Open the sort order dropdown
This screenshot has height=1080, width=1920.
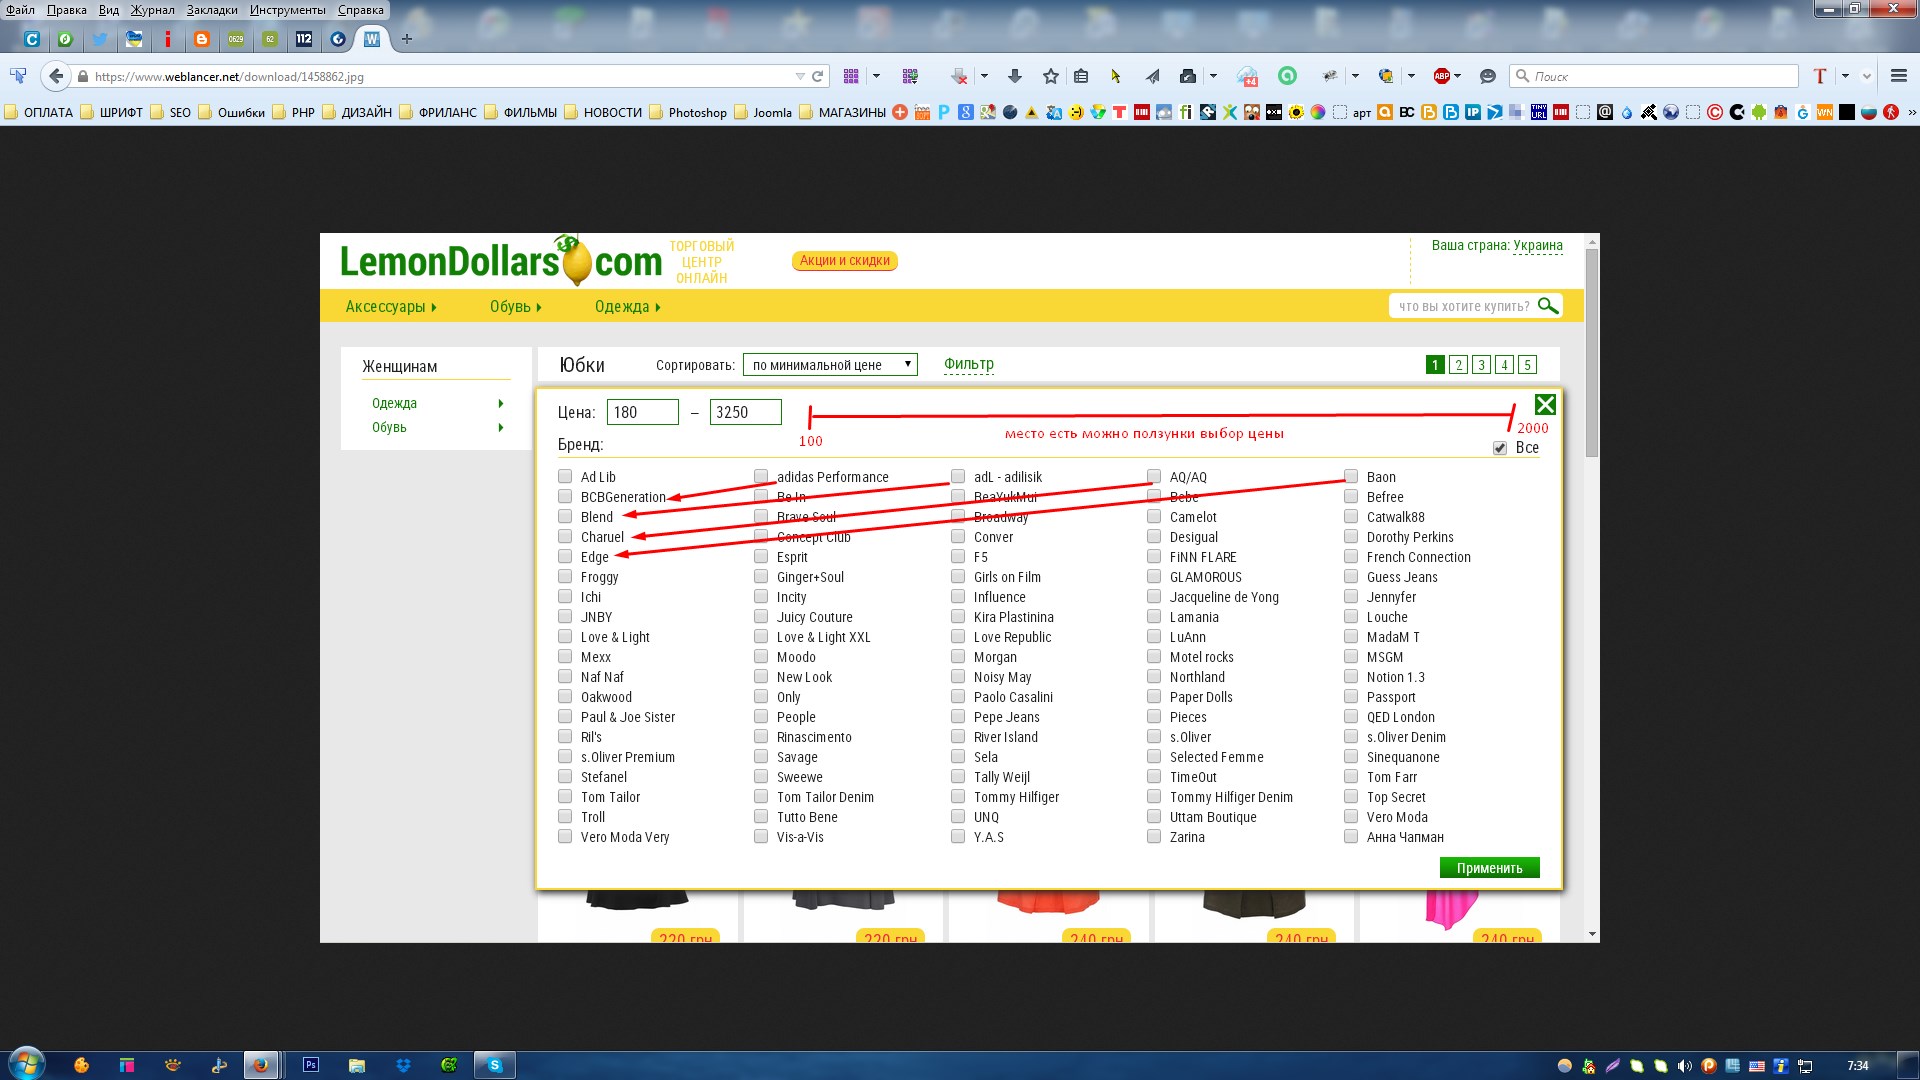(830, 365)
